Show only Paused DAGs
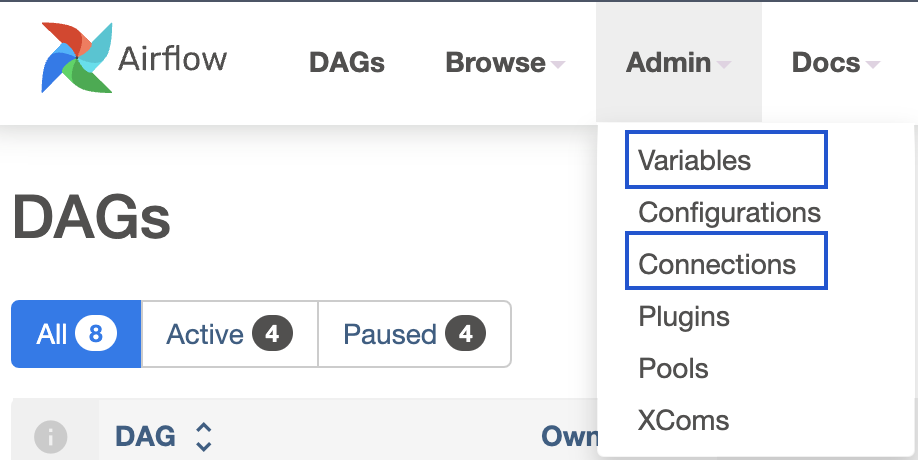The image size is (918, 460). pyautogui.click(x=415, y=334)
